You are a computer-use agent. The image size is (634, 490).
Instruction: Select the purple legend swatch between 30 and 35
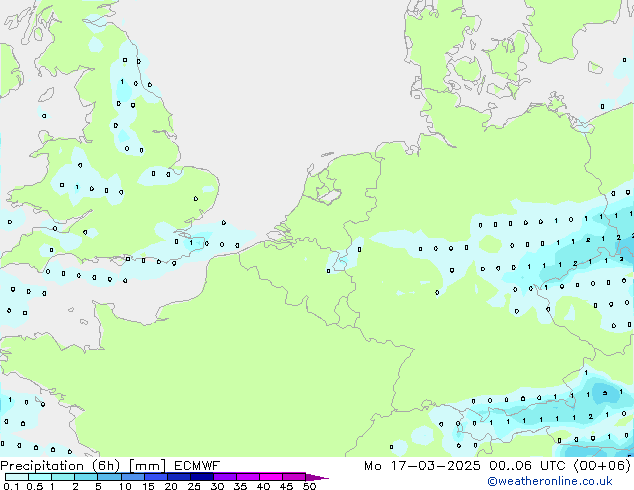225,477
